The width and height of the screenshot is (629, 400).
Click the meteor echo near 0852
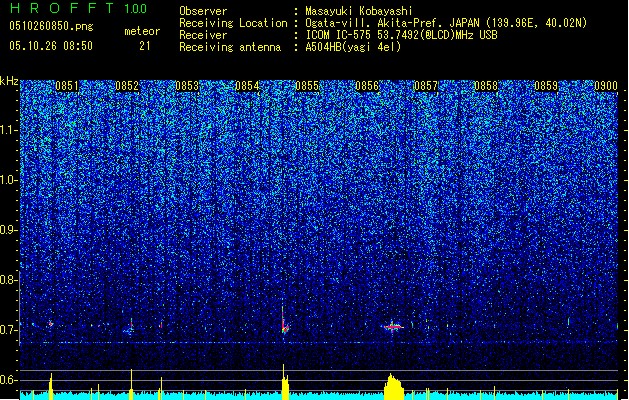pos(130,327)
